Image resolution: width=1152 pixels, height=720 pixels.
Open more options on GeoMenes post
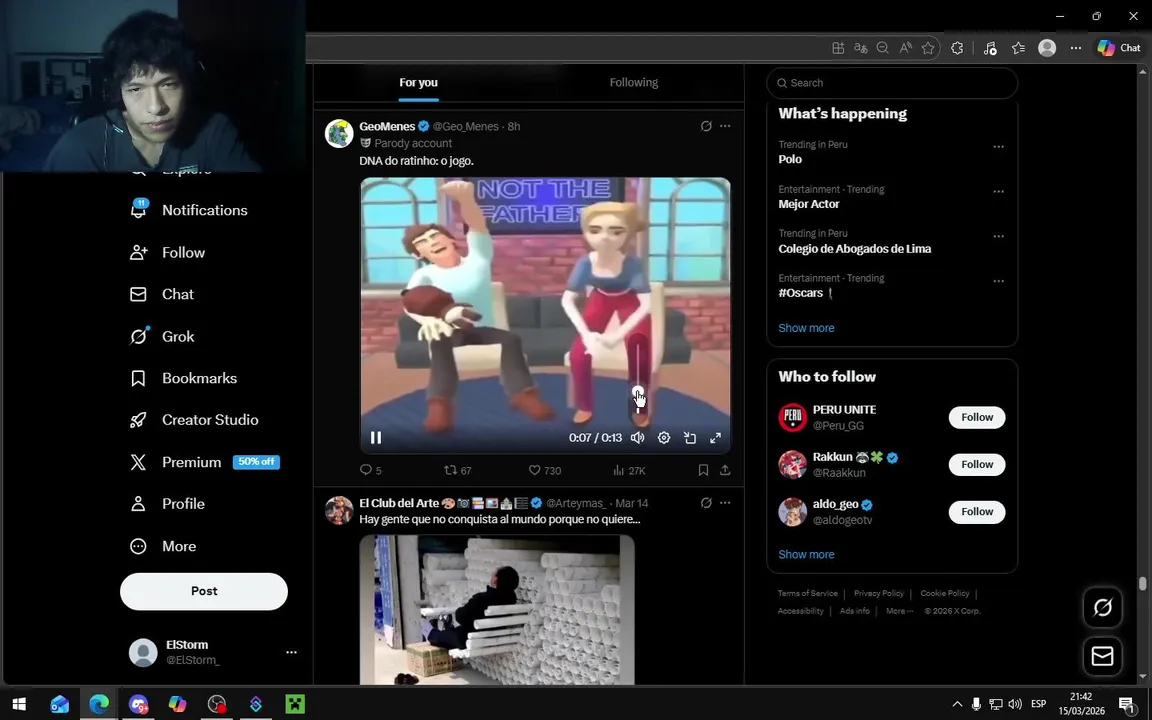point(725,126)
